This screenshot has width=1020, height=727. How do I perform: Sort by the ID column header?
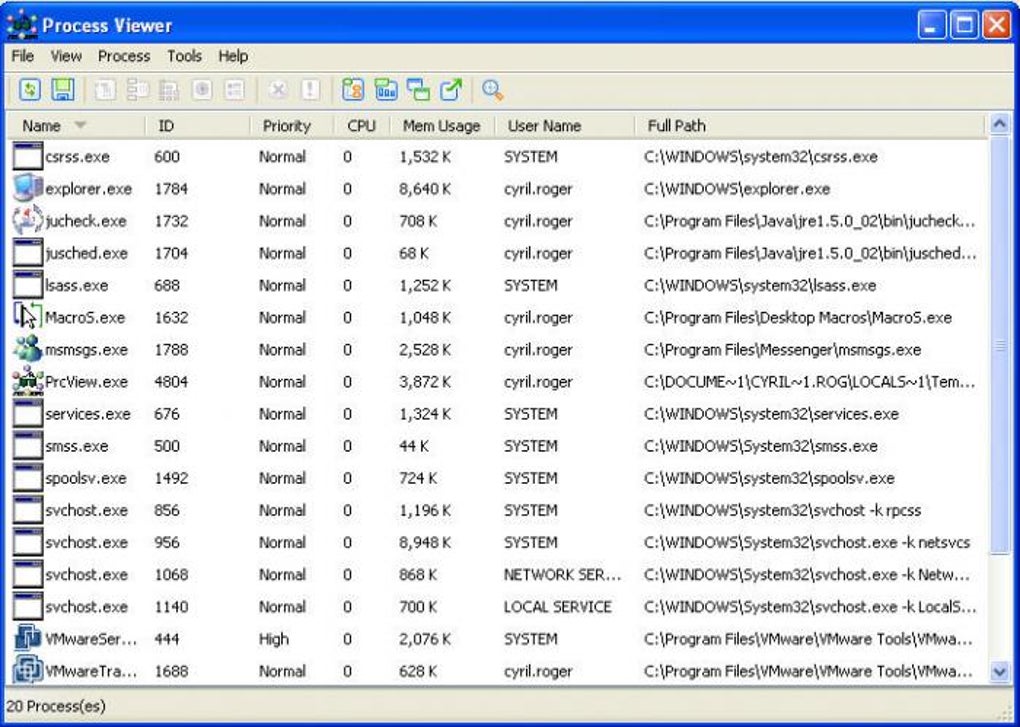[x=198, y=126]
